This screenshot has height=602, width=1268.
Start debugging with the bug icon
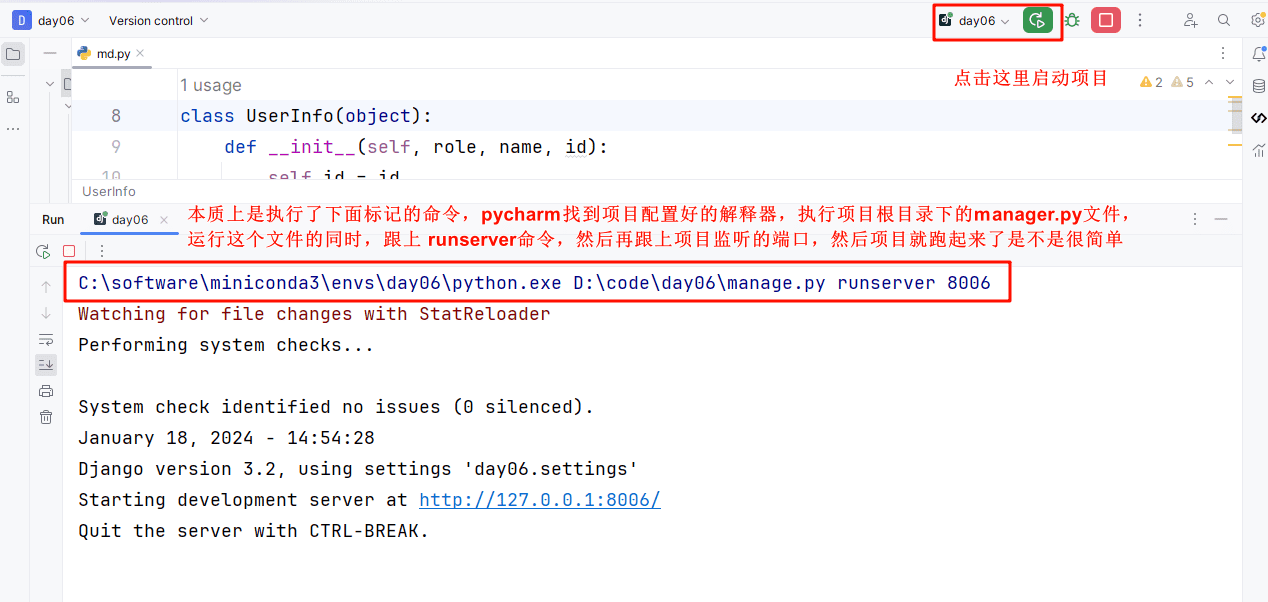1072,20
